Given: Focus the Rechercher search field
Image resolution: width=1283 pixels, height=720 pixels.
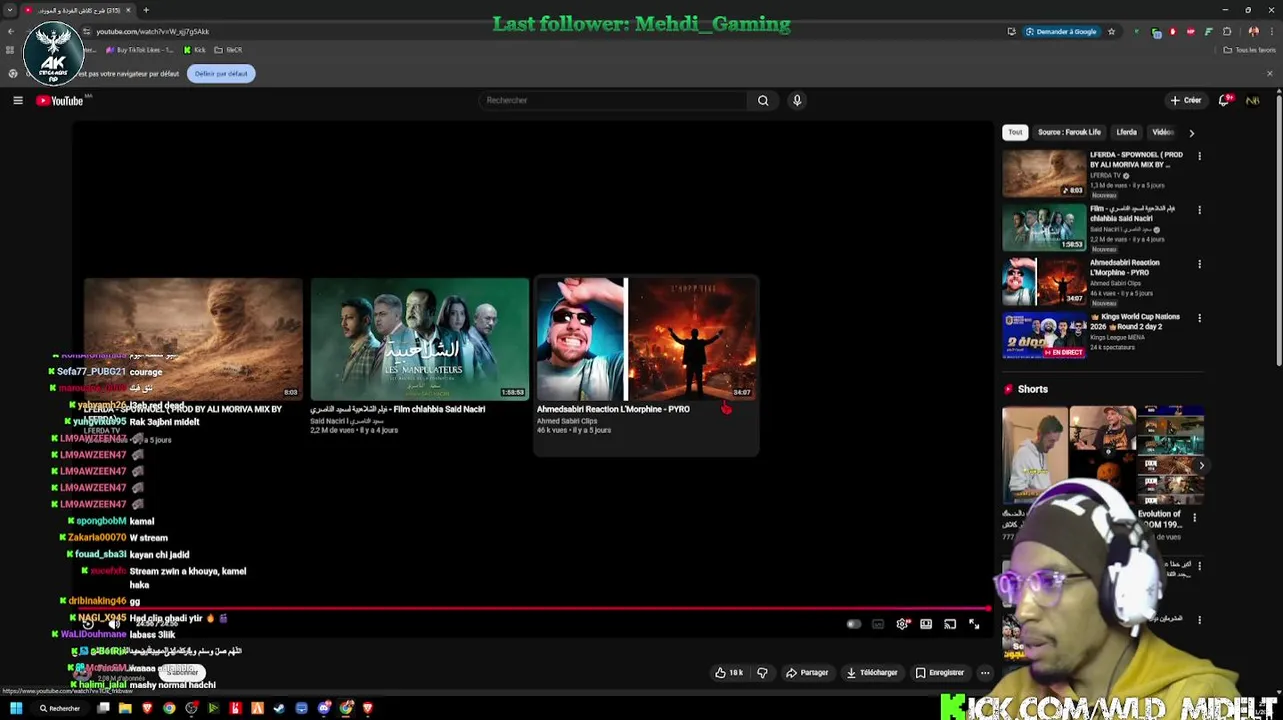Looking at the screenshot, I should click(612, 100).
